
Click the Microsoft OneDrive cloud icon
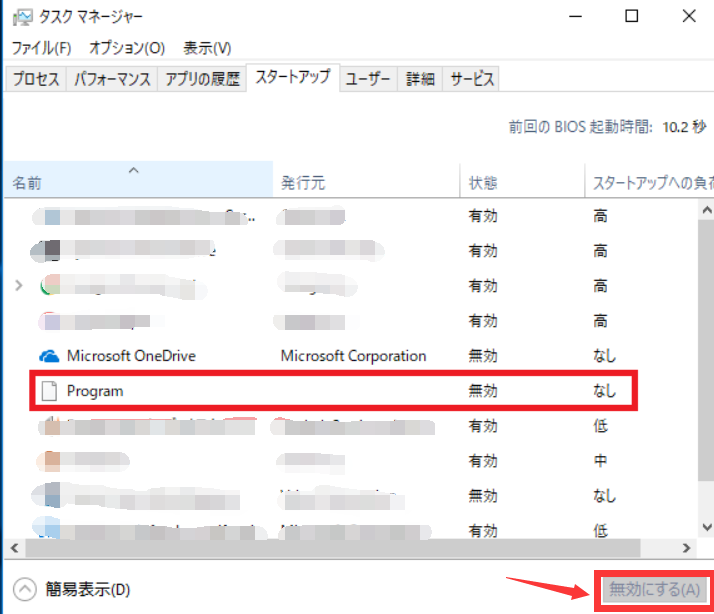pyautogui.click(x=49, y=356)
